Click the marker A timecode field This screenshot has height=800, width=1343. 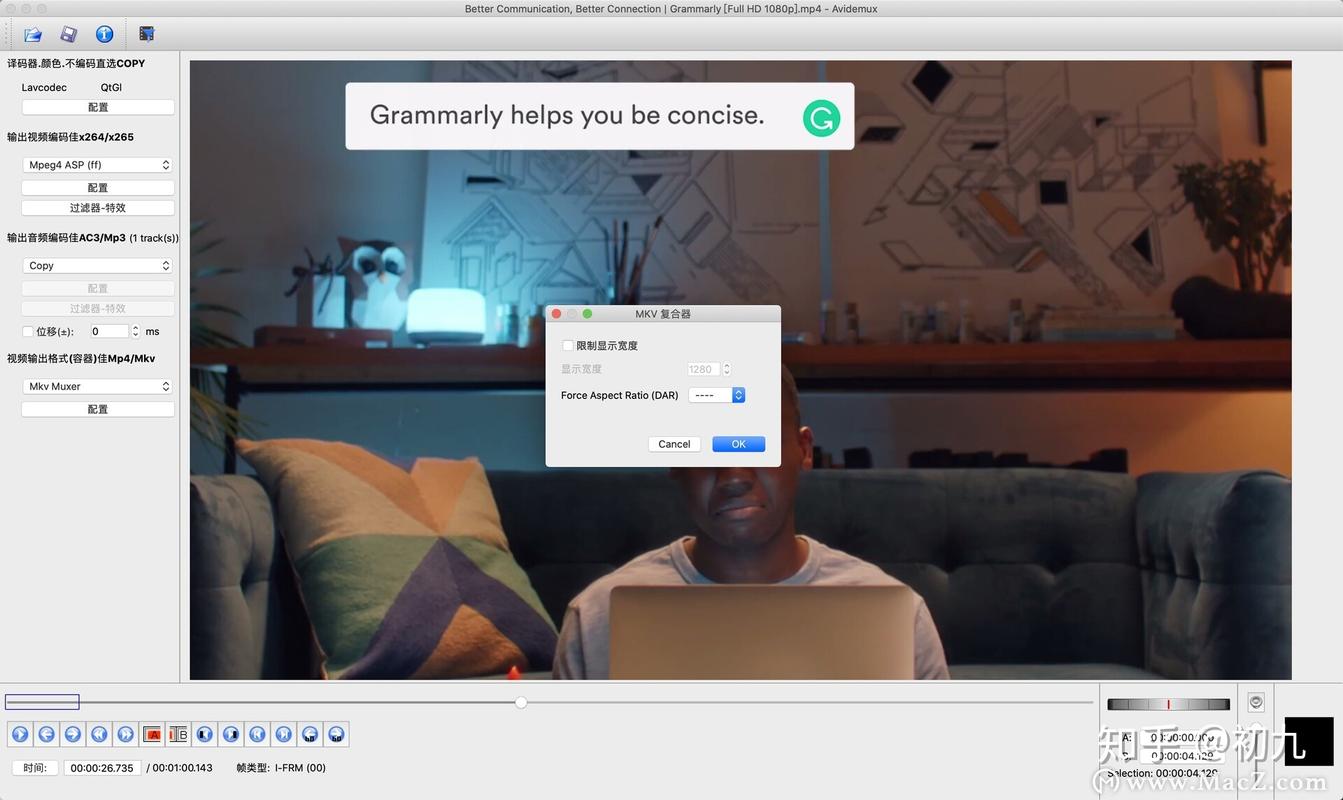(1182, 738)
